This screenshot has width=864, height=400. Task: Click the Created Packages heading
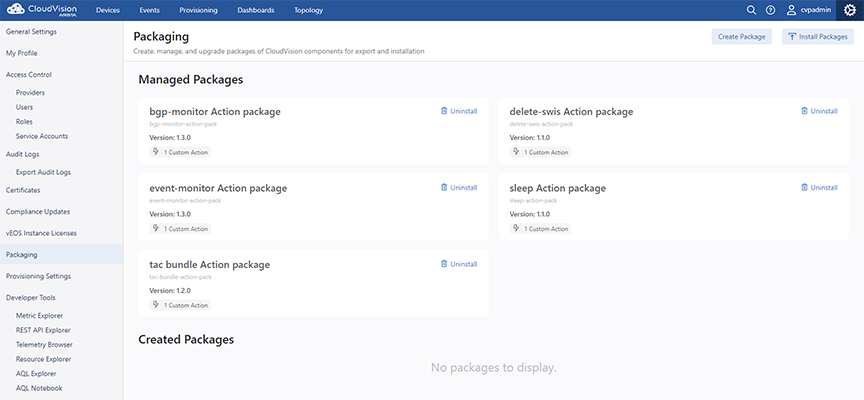186,339
